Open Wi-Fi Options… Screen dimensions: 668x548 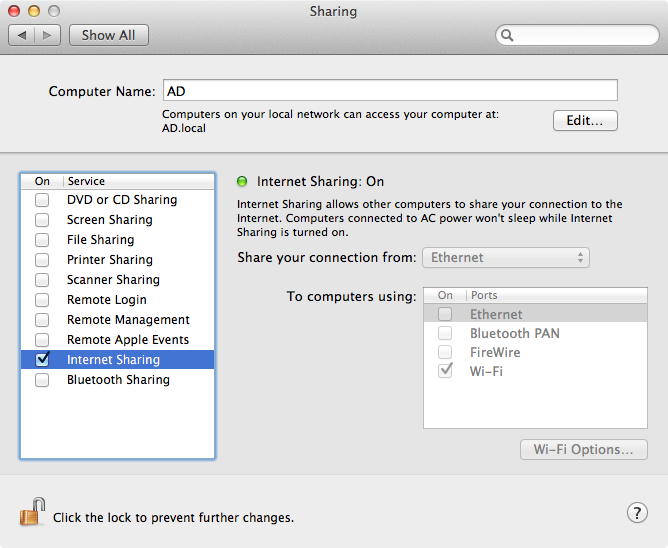(584, 450)
